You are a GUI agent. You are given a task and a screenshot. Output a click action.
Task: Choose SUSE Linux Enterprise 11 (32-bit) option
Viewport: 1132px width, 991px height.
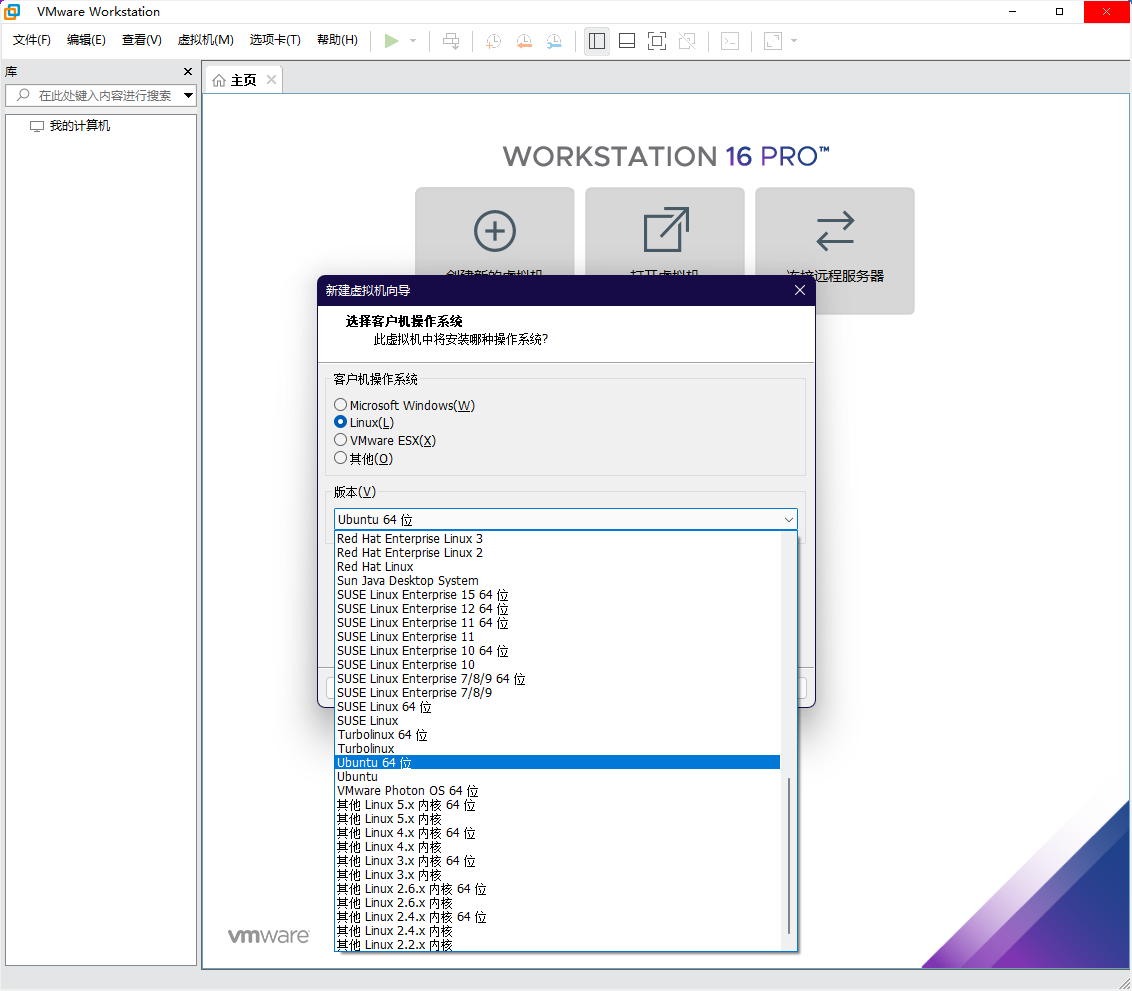558,637
